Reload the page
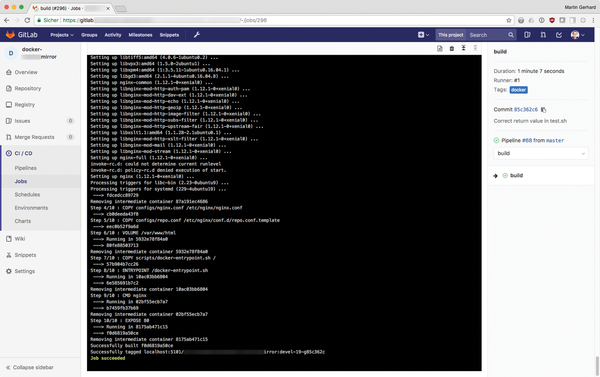Viewport: 600px width, 377px height. point(27,20)
